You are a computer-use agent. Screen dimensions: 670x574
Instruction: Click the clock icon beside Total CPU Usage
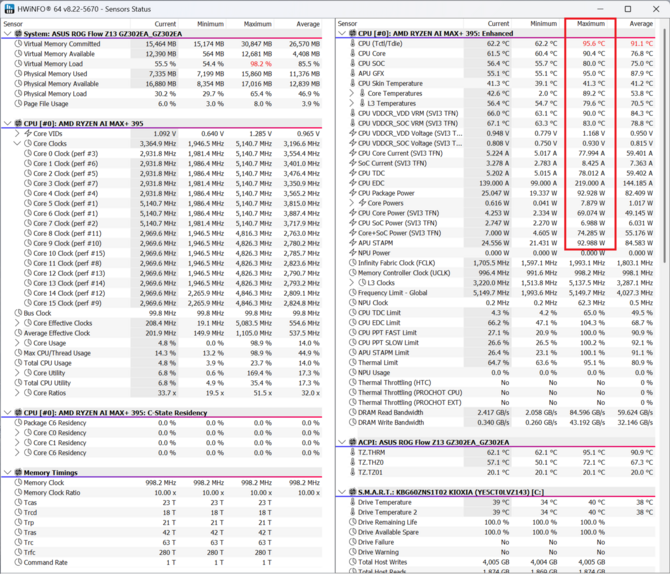18,363
